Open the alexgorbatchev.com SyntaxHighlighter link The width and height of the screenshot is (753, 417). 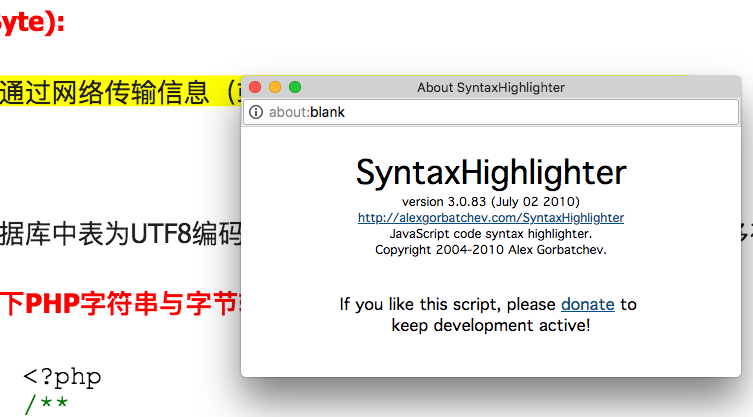(490, 217)
